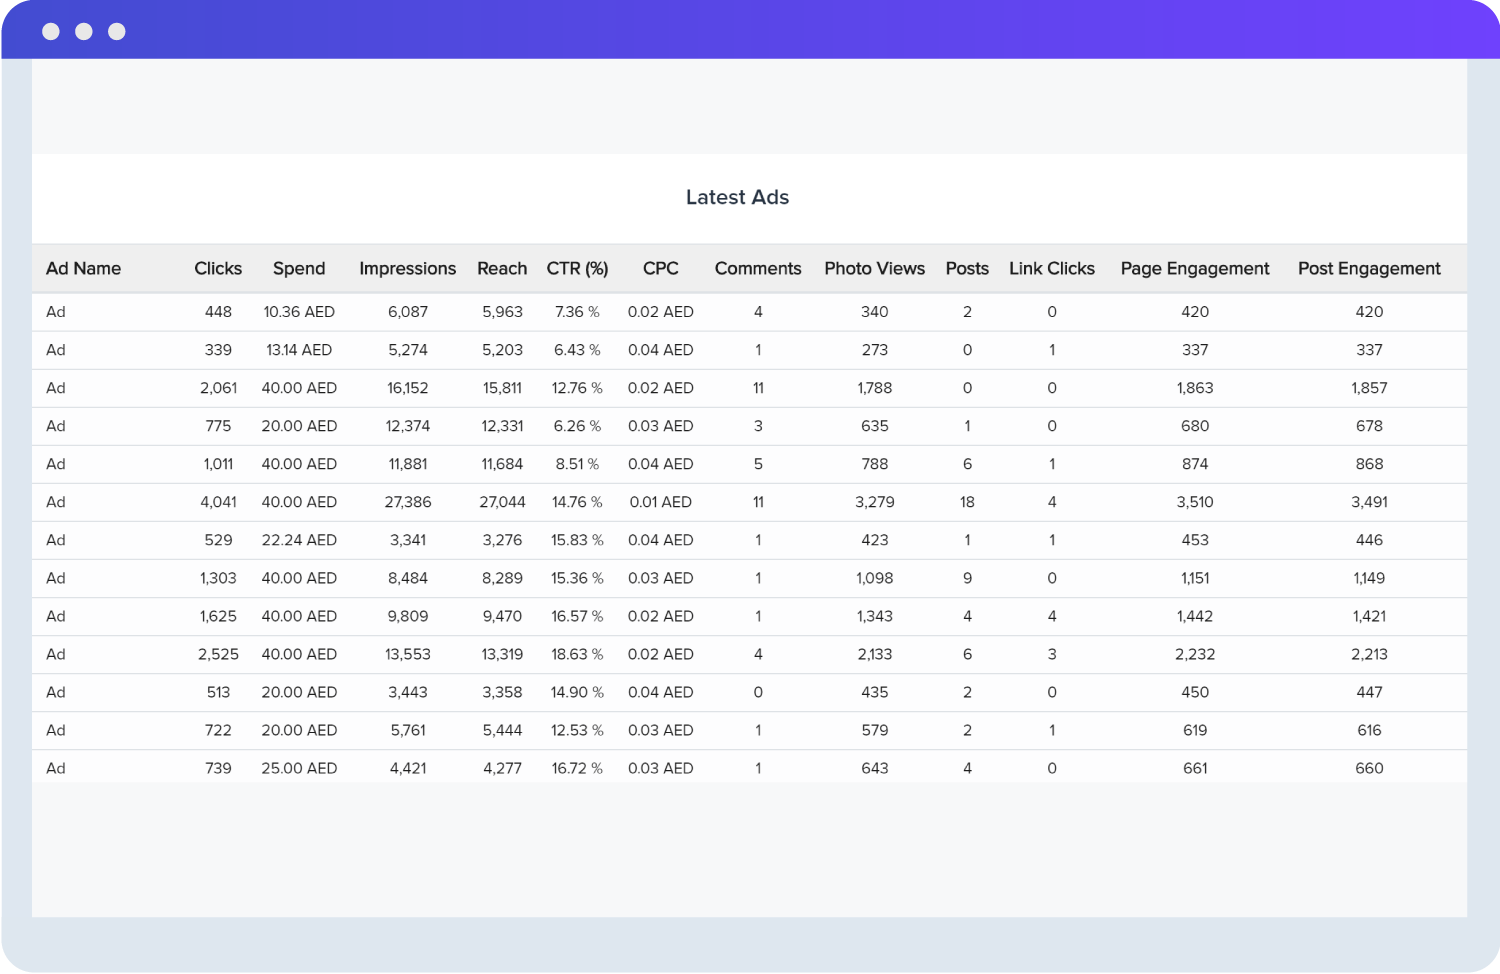1500x974 pixels.
Task: Select the 739 clicks cell
Action: (218, 768)
